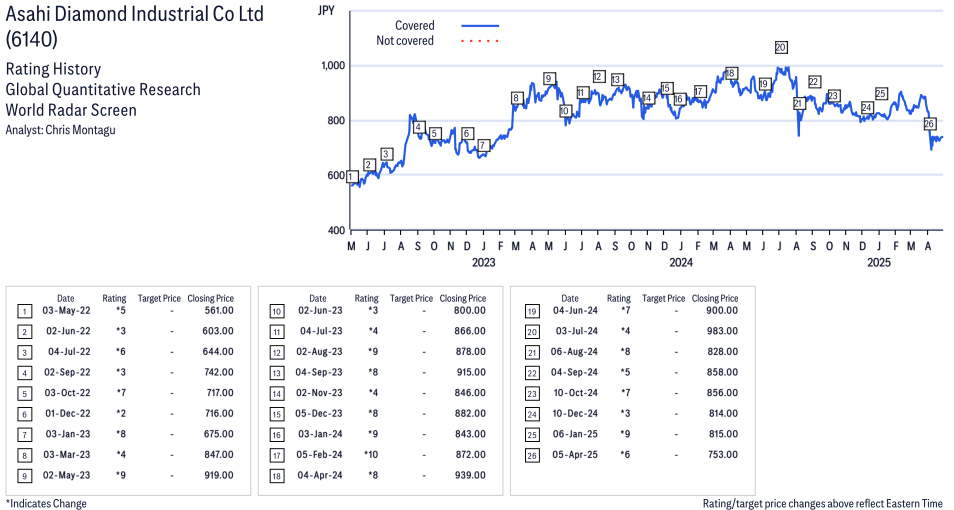
Task: Select chart marker 21 at the dip
Action: coord(798,103)
